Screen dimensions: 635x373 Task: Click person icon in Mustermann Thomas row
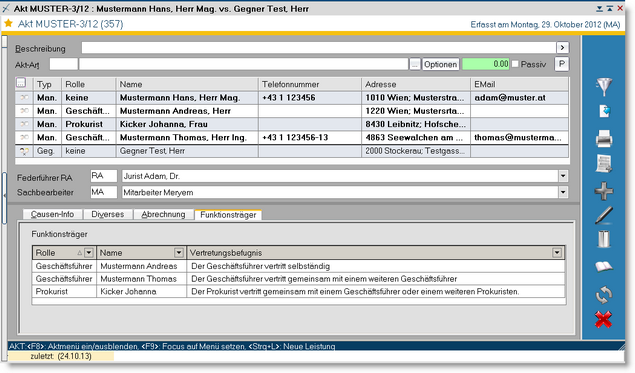pos(24,137)
